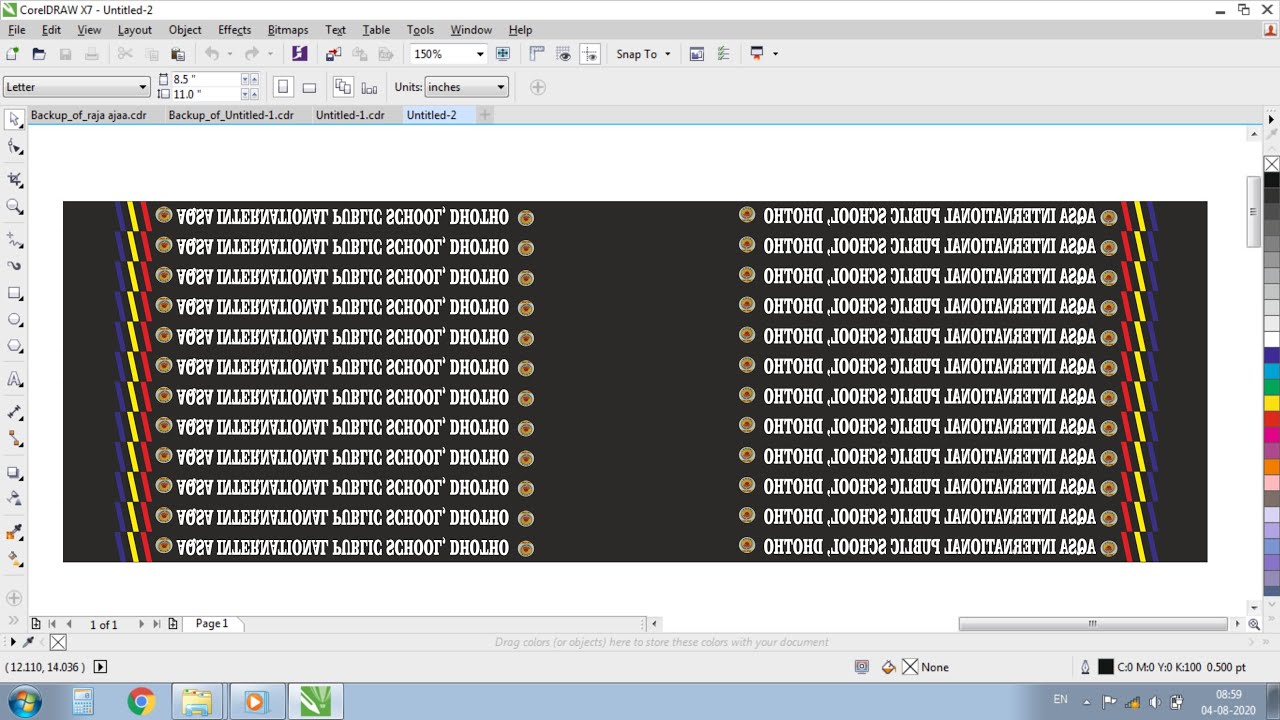Open the Units inches dropdown

pyautogui.click(x=501, y=87)
